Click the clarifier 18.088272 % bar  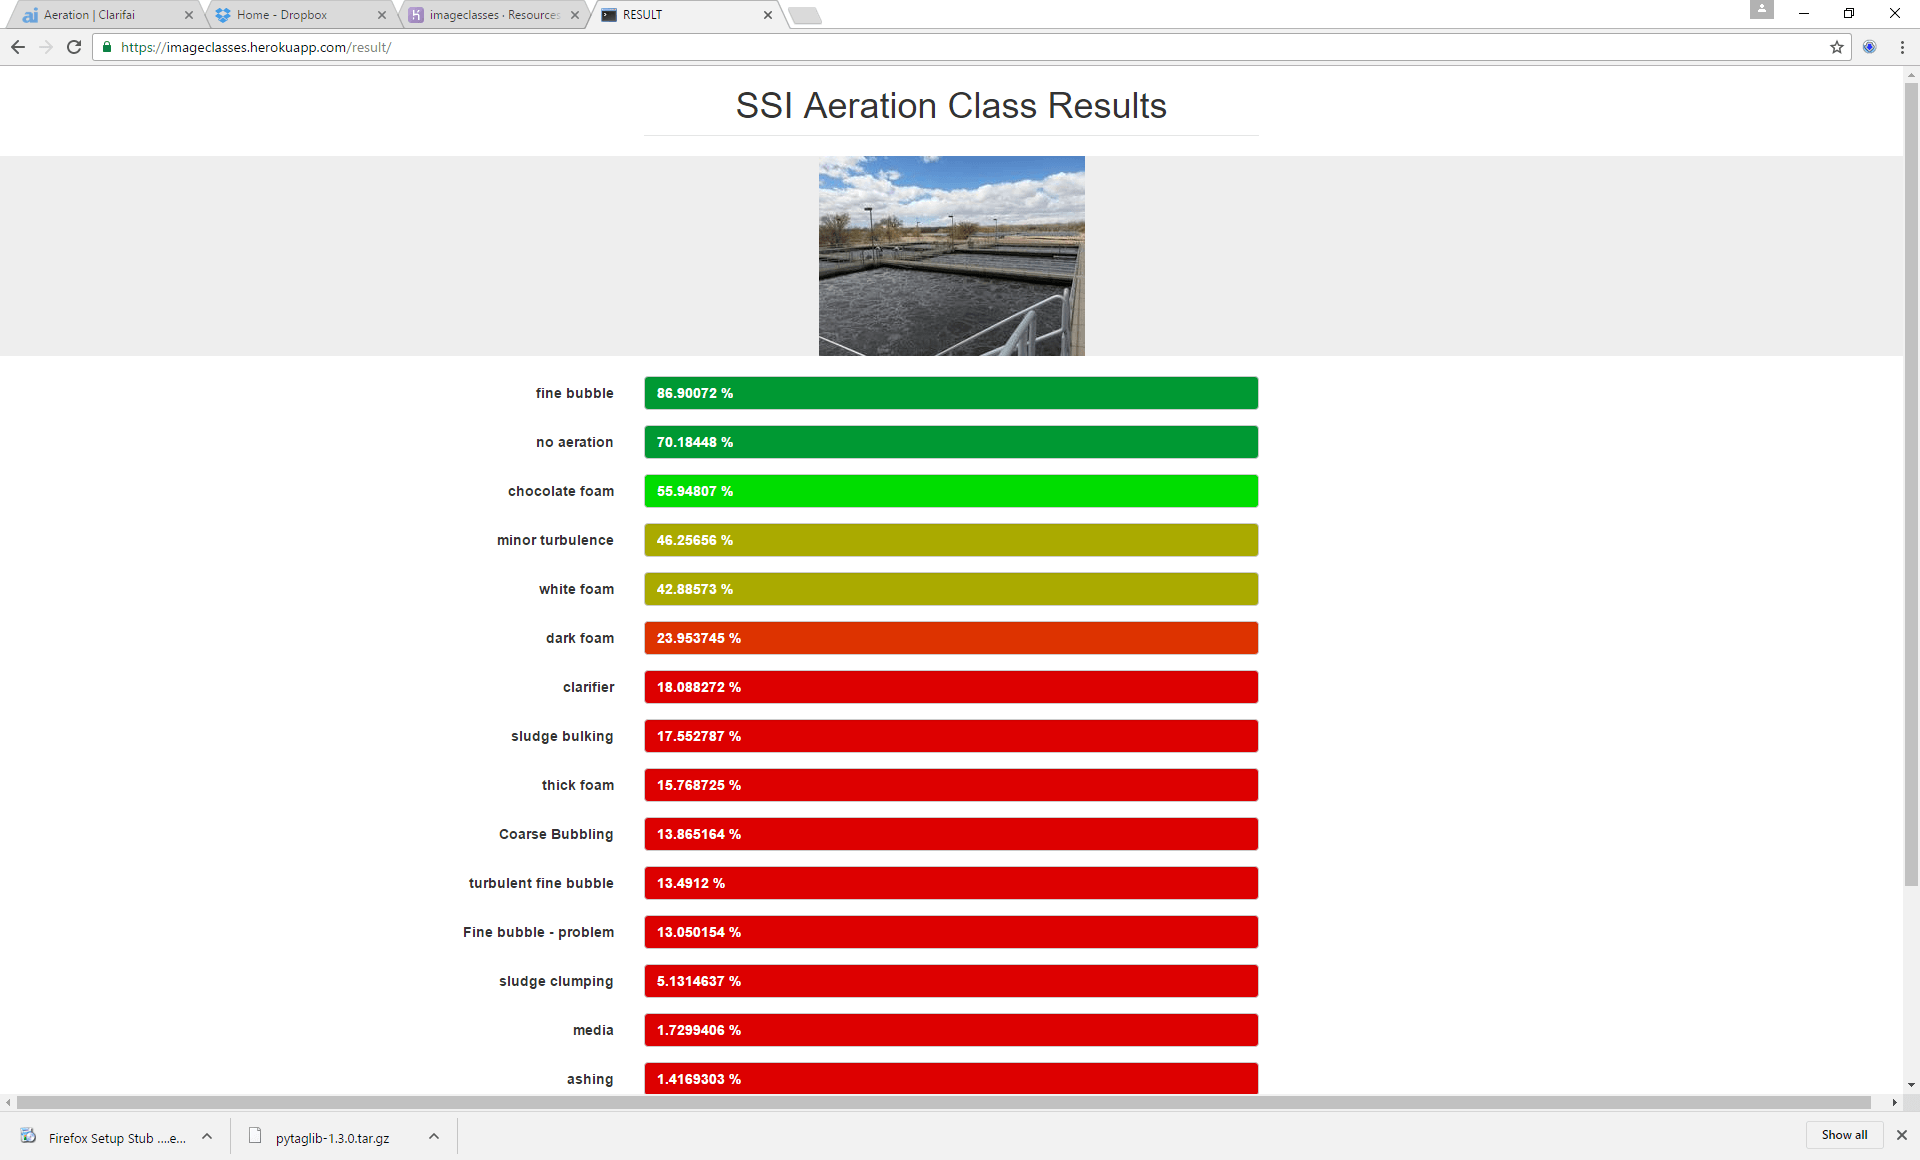(x=951, y=687)
